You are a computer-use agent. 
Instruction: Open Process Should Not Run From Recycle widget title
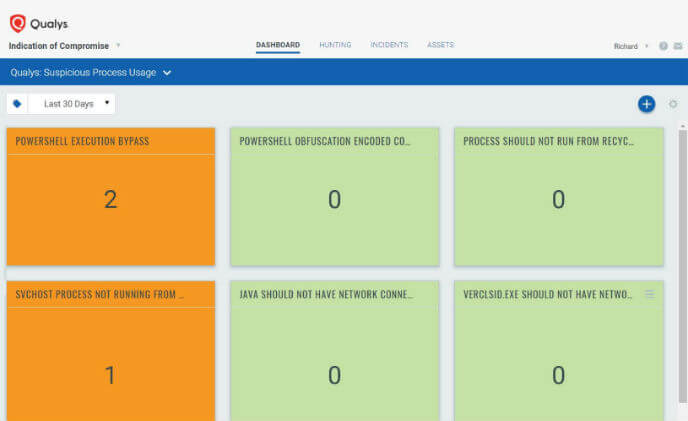coord(548,141)
